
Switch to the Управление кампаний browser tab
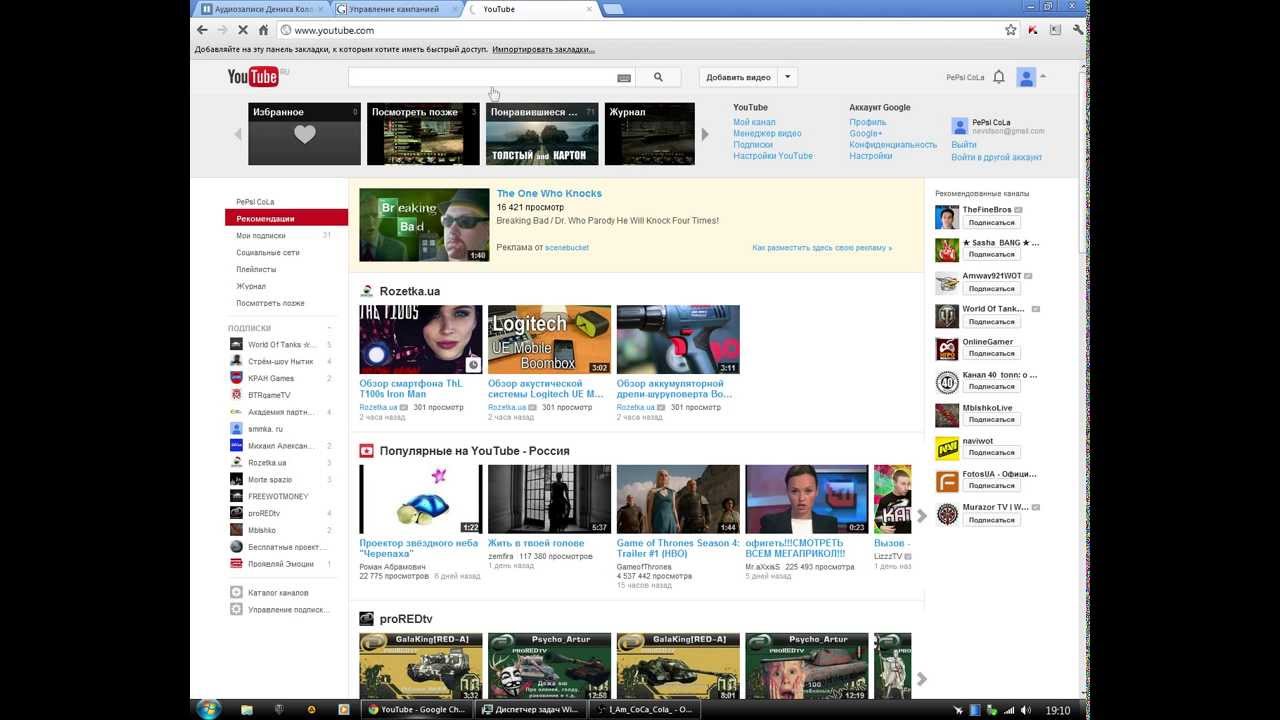(x=396, y=9)
